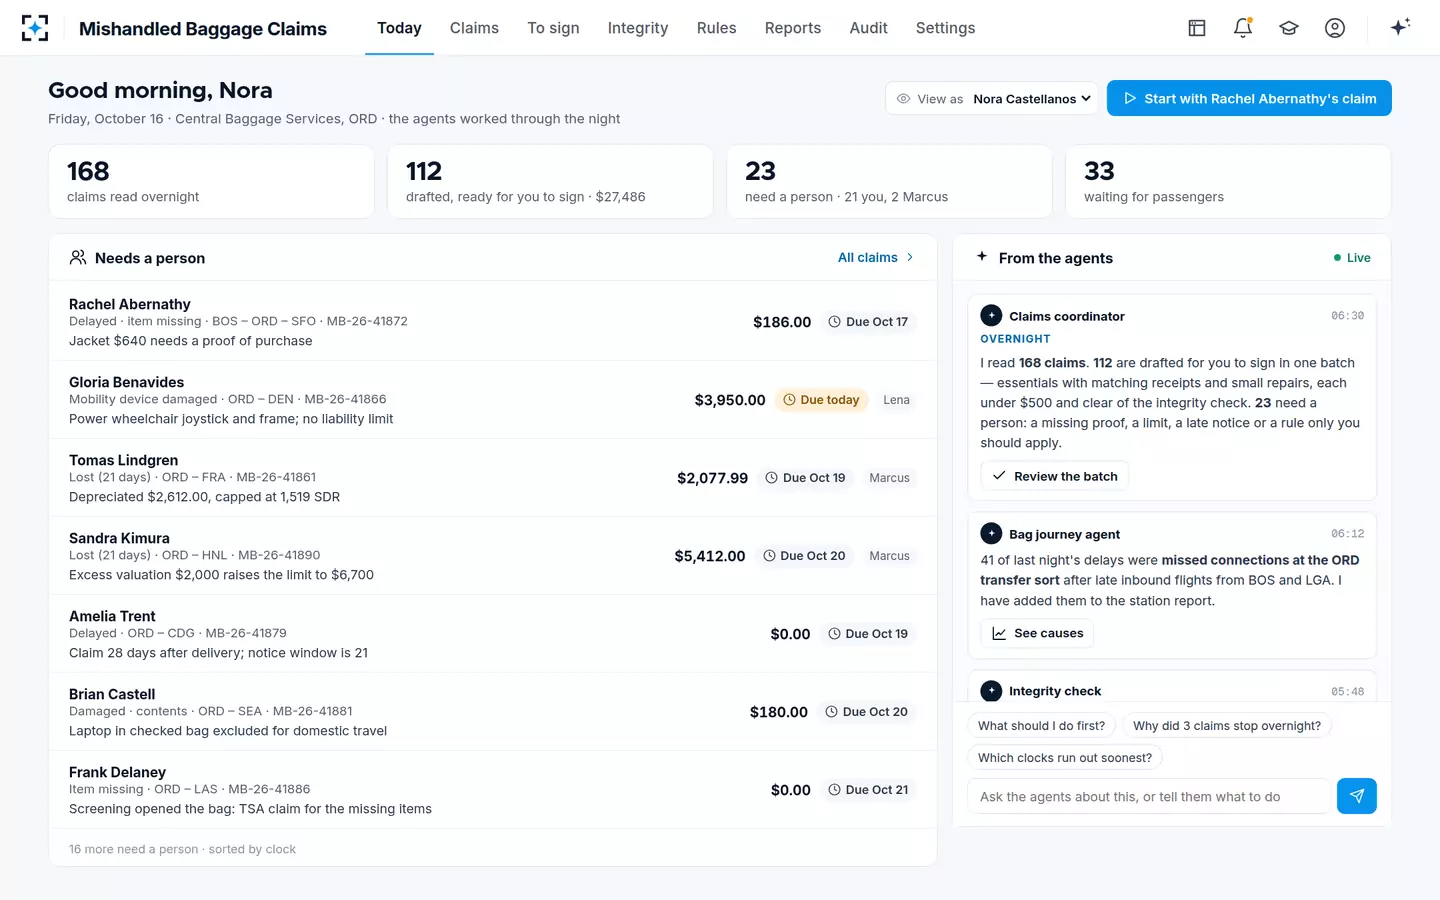Click the Lena assignee tag
This screenshot has height=900, width=1440.
pyautogui.click(x=896, y=400)
